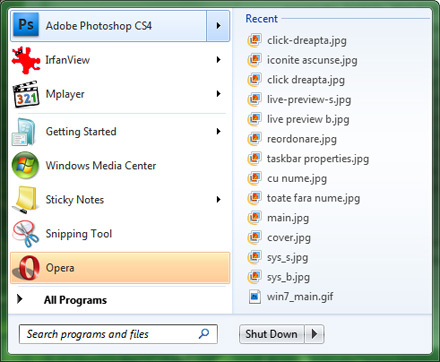Click the Search programs and files box
440x362 pixels.
(118, 334)
